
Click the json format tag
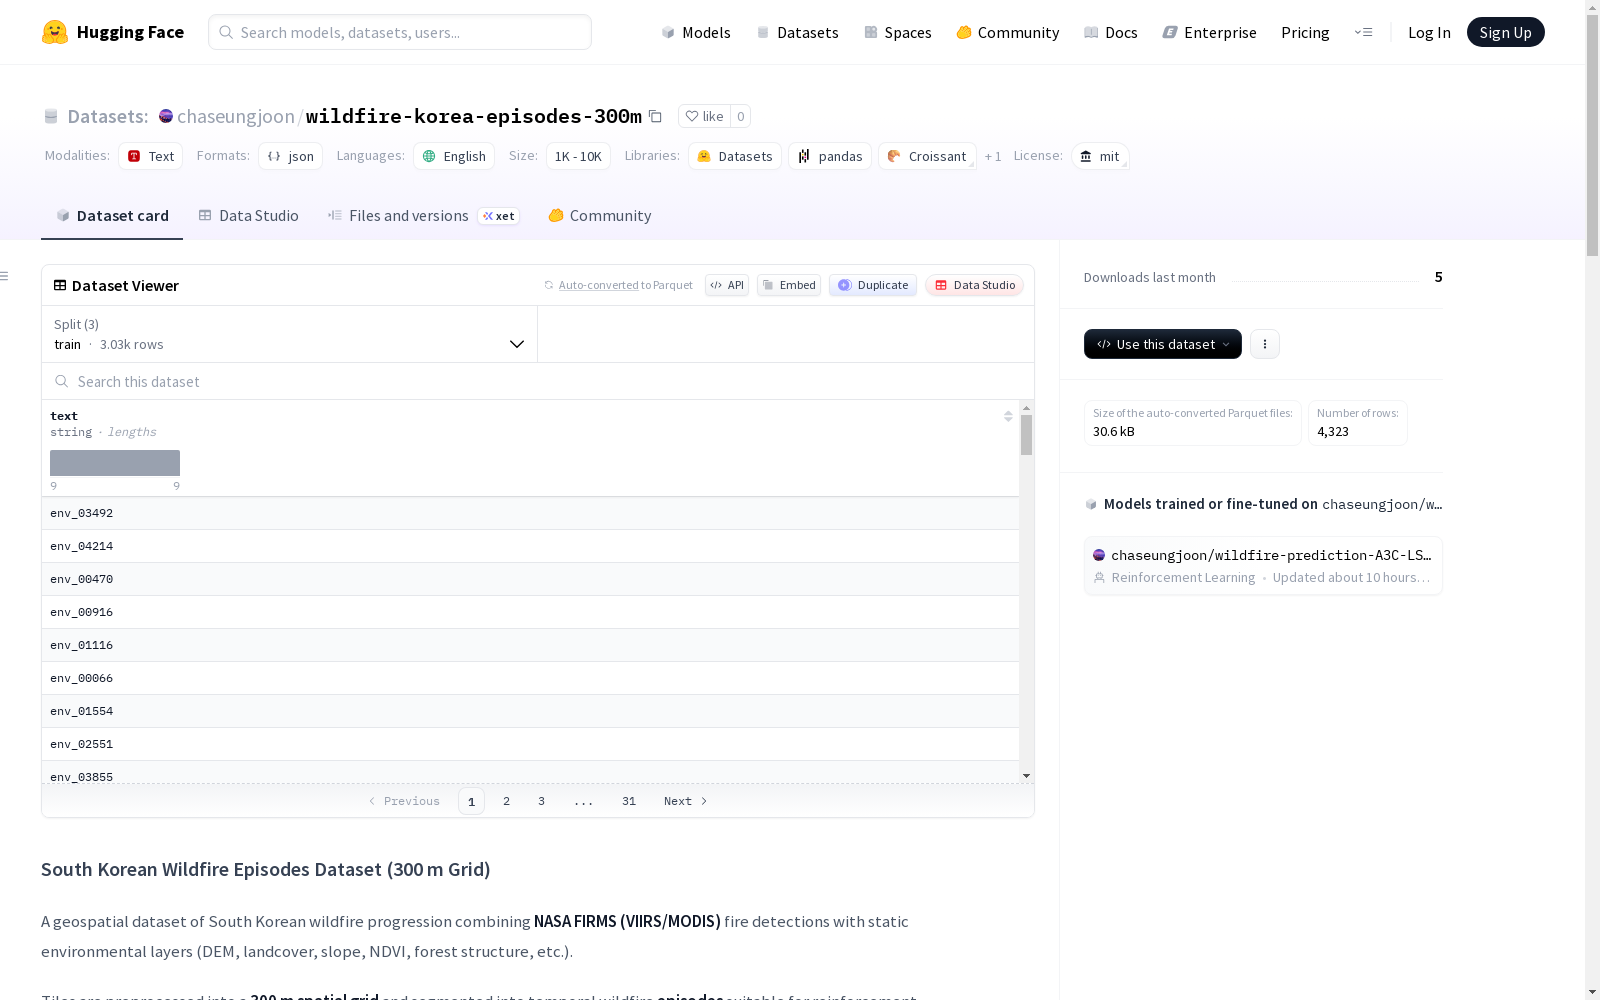(x=290, y=156)
